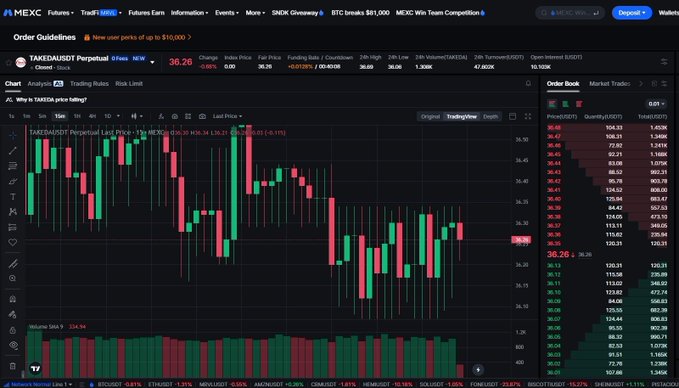
Task: Toggle stay in drawing mode
Action: 13,314
